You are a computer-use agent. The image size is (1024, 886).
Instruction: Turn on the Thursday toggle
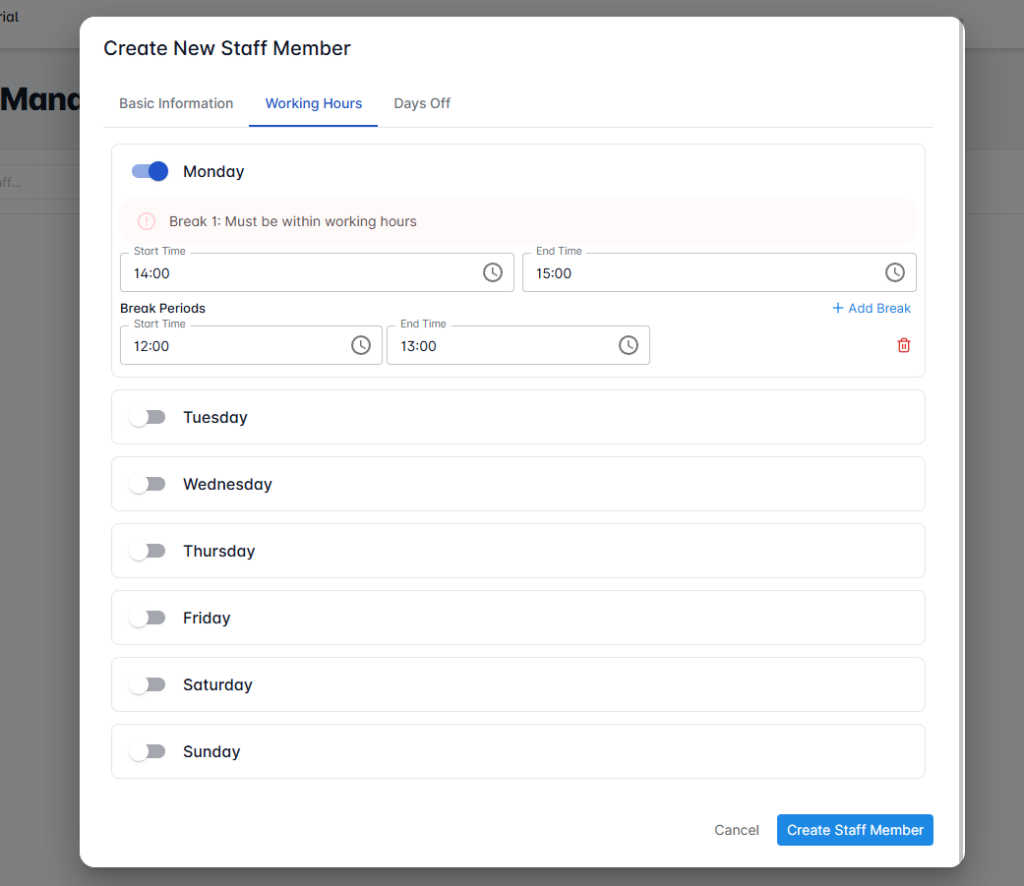tap(148, 551)
